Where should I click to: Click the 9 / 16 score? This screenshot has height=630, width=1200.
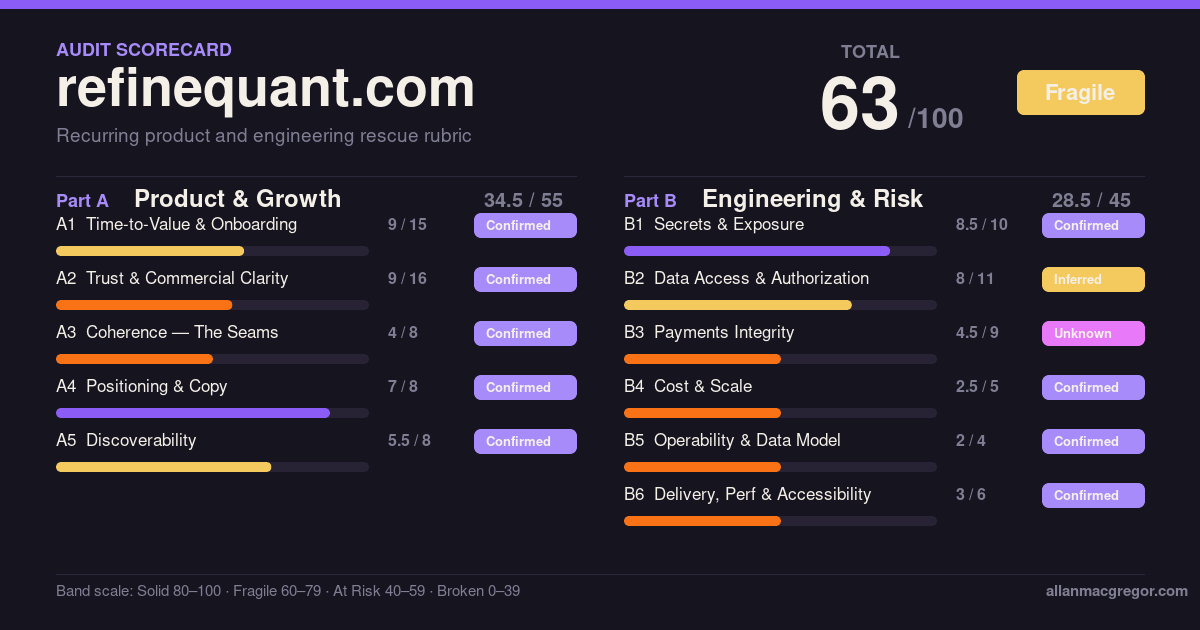[407, 278]
